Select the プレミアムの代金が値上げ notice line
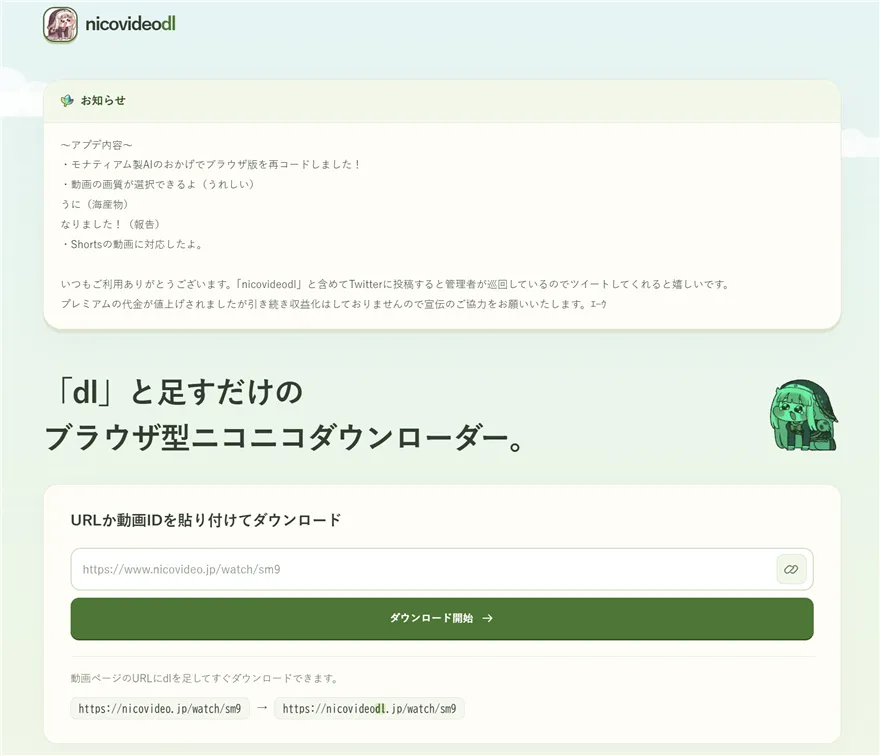Screen dimensions: 880x756 point(333,304)
